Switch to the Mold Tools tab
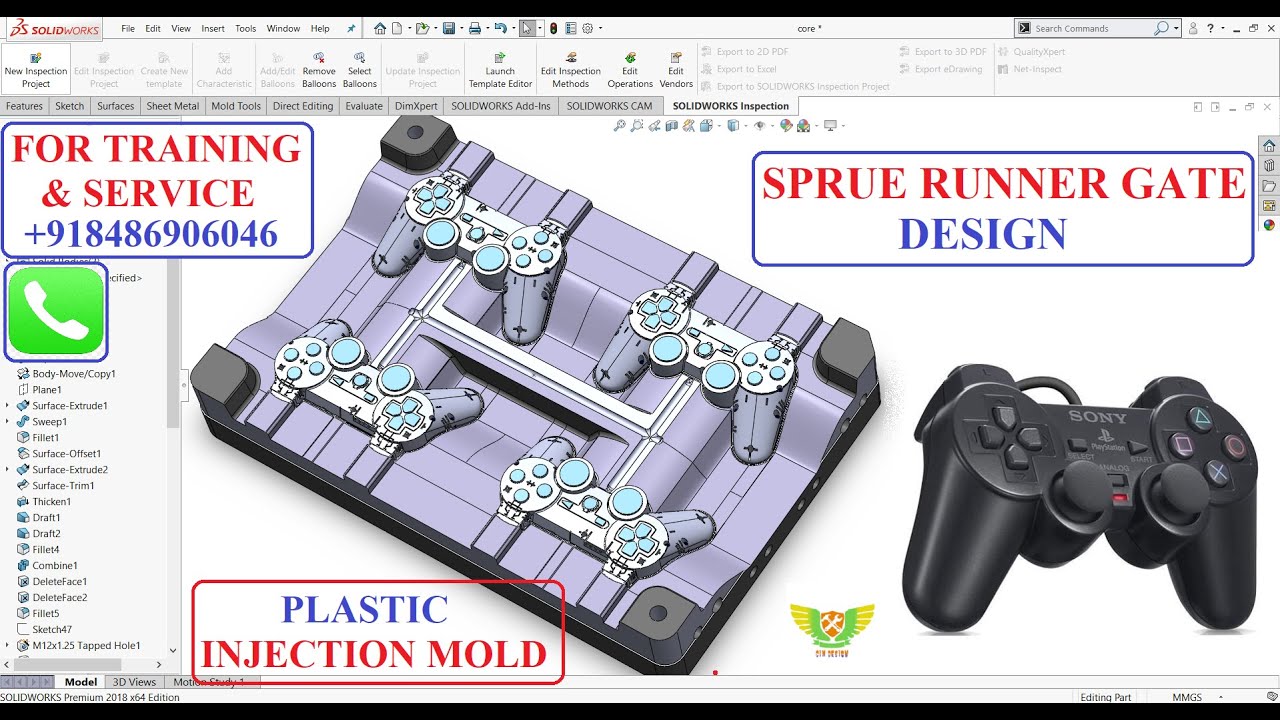 pyautogui.click(x=236, y=106)
